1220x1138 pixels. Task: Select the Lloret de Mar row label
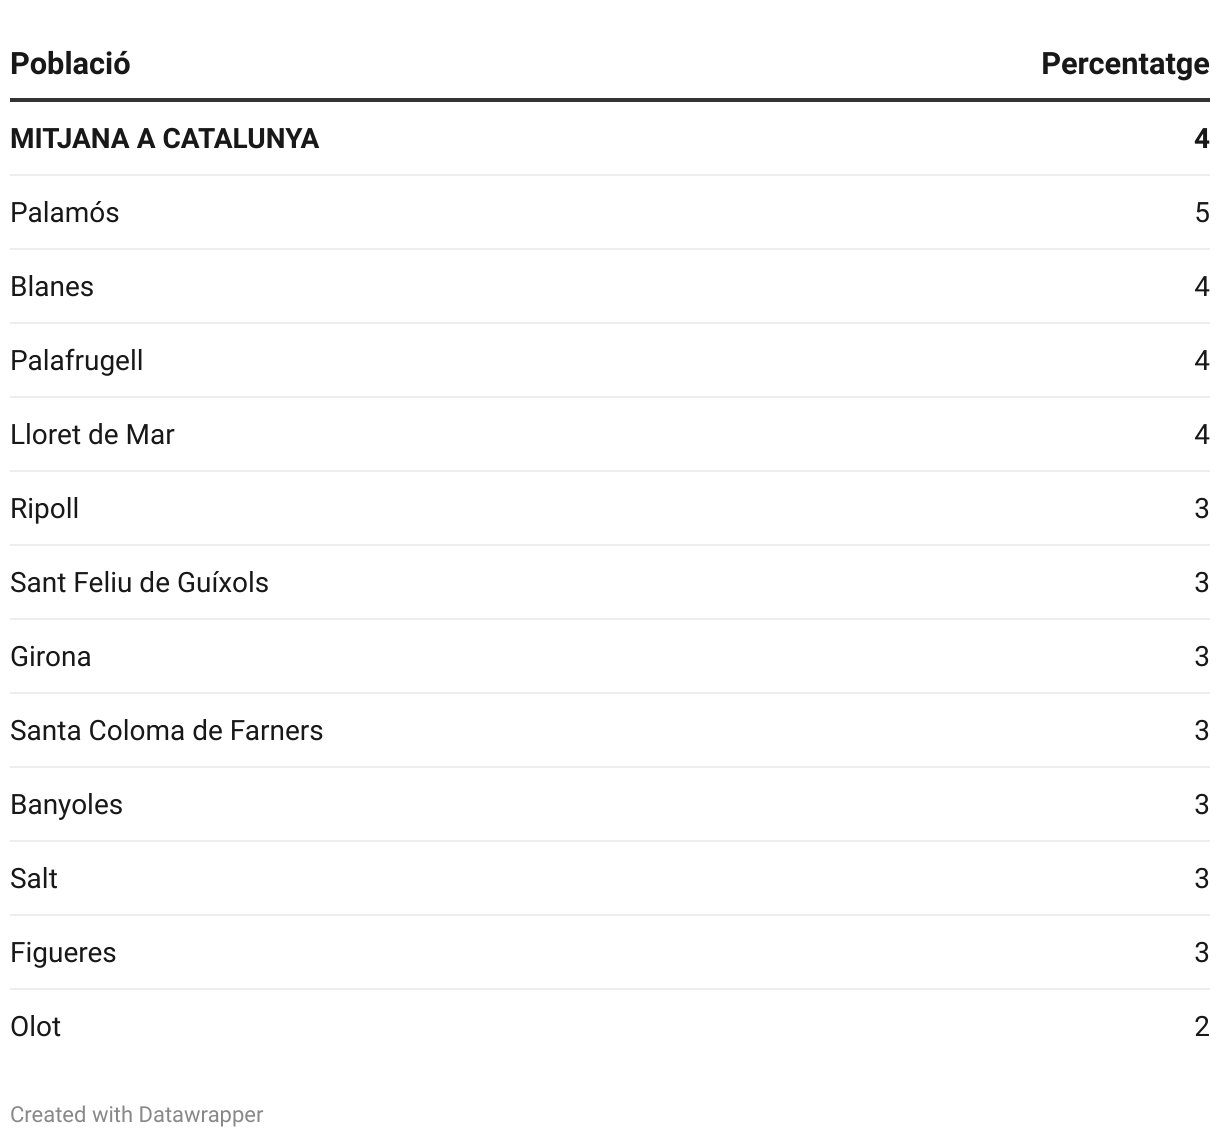point(92,434)
